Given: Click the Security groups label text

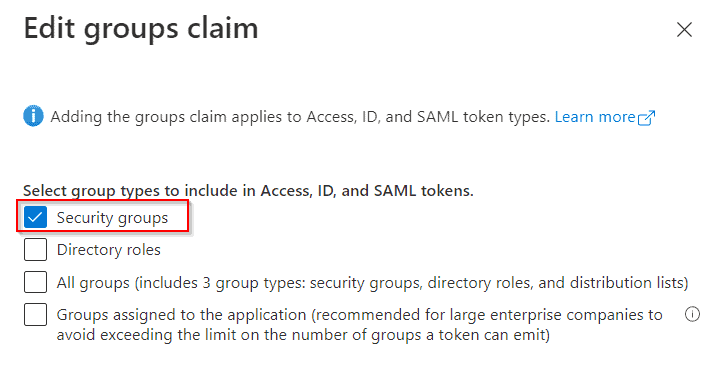Looking at the screenshot, I should point(112,218).
